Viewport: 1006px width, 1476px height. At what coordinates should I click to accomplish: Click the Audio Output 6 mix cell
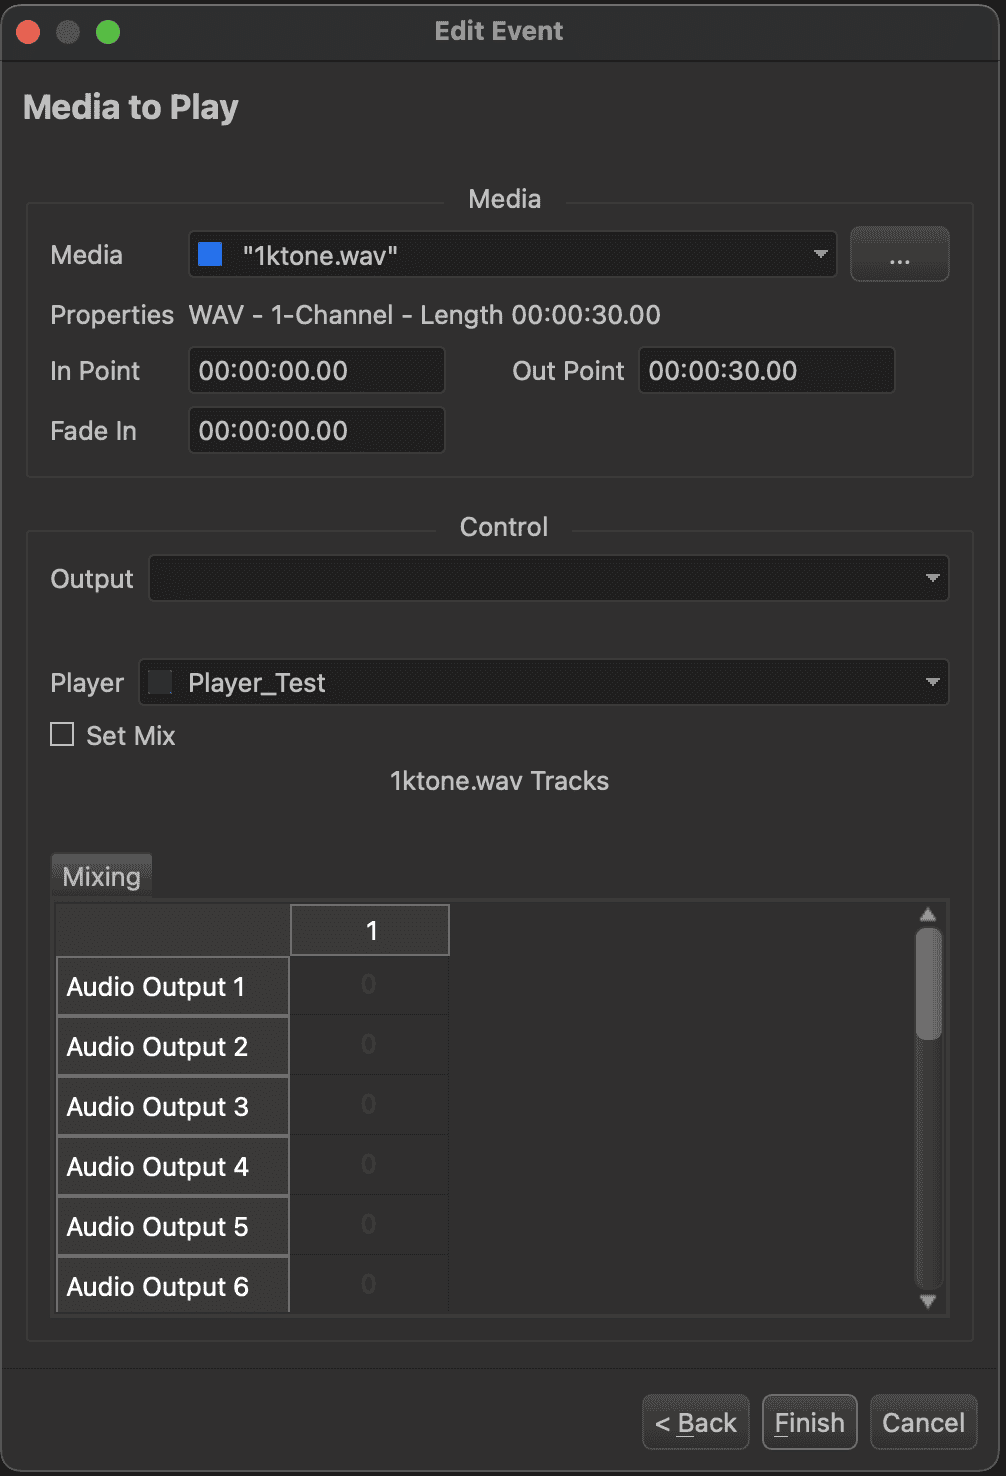pos(369,1285)
